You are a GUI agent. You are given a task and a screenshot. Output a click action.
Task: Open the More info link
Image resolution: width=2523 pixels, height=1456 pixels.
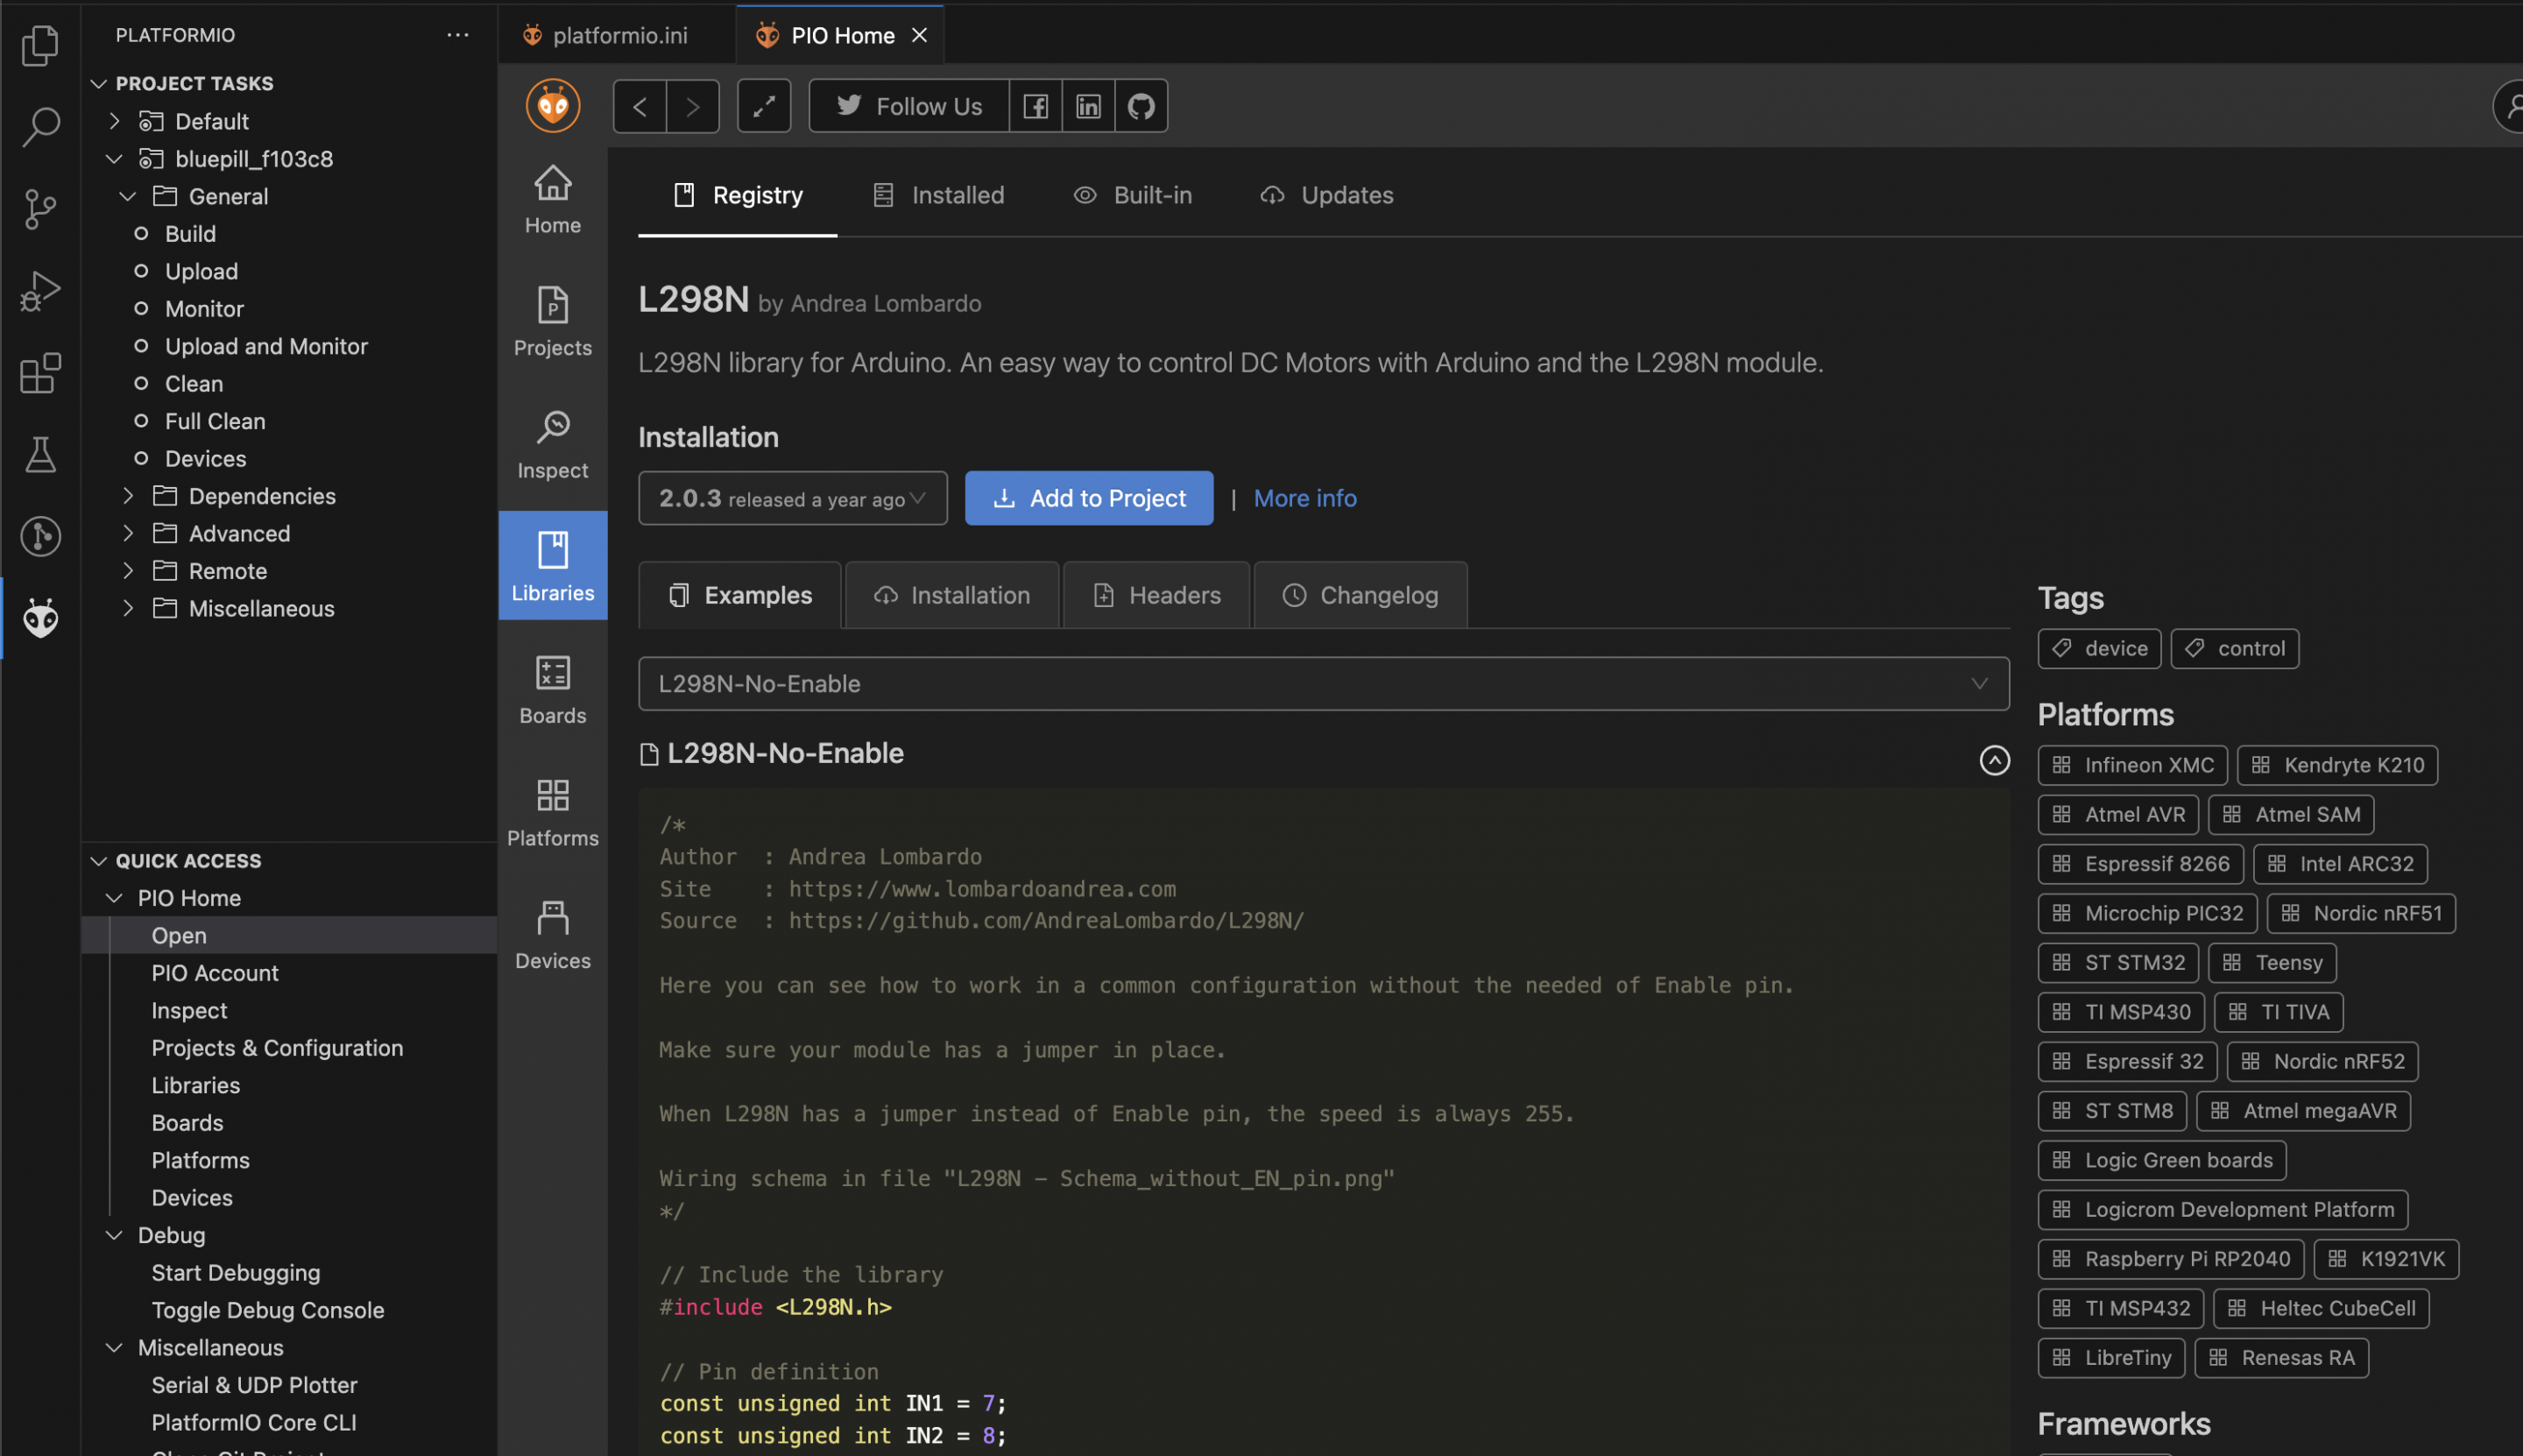pos(1304,498)
